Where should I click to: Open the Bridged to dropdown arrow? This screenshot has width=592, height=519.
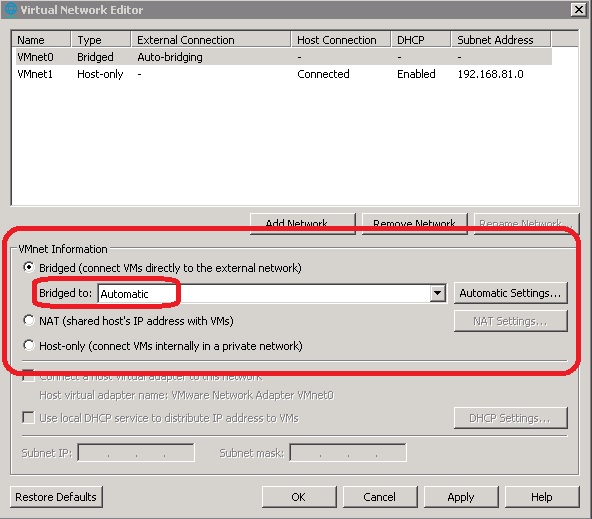click(x=438, y=293)
